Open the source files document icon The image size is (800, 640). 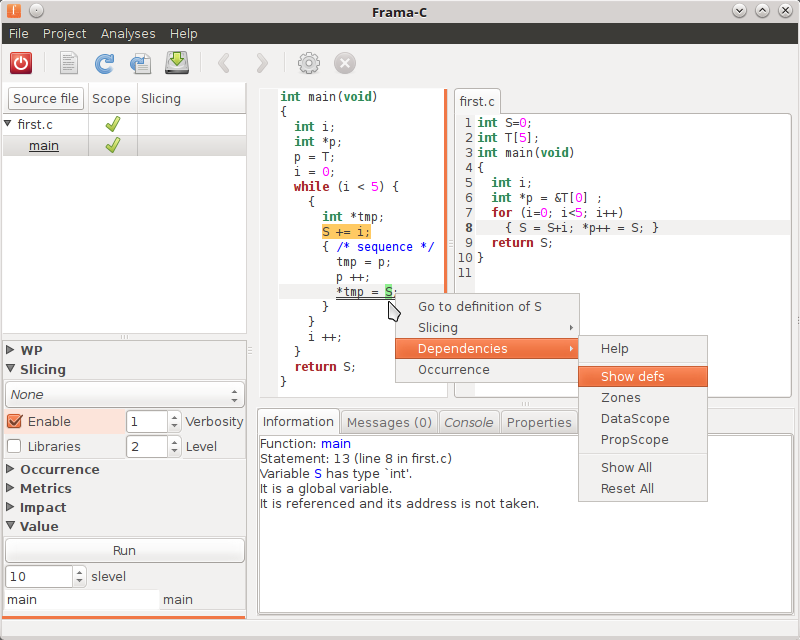69,63
